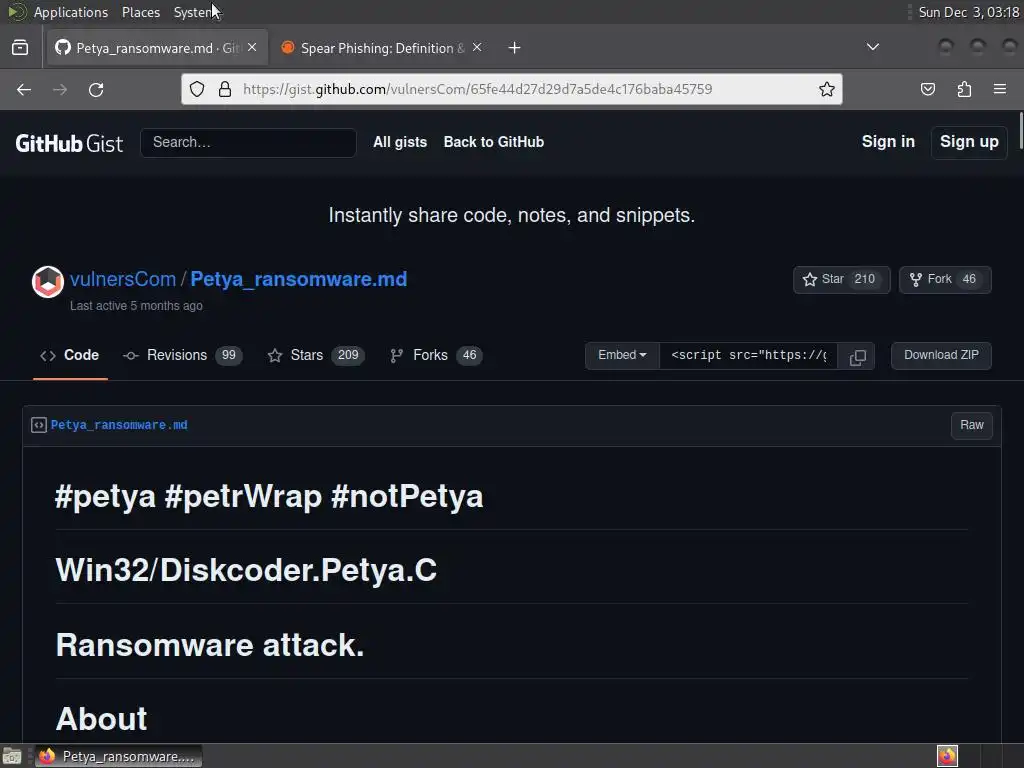Close the Spear Phishing tab
This screenshot has width=1024, height=768.
[477, 48]
